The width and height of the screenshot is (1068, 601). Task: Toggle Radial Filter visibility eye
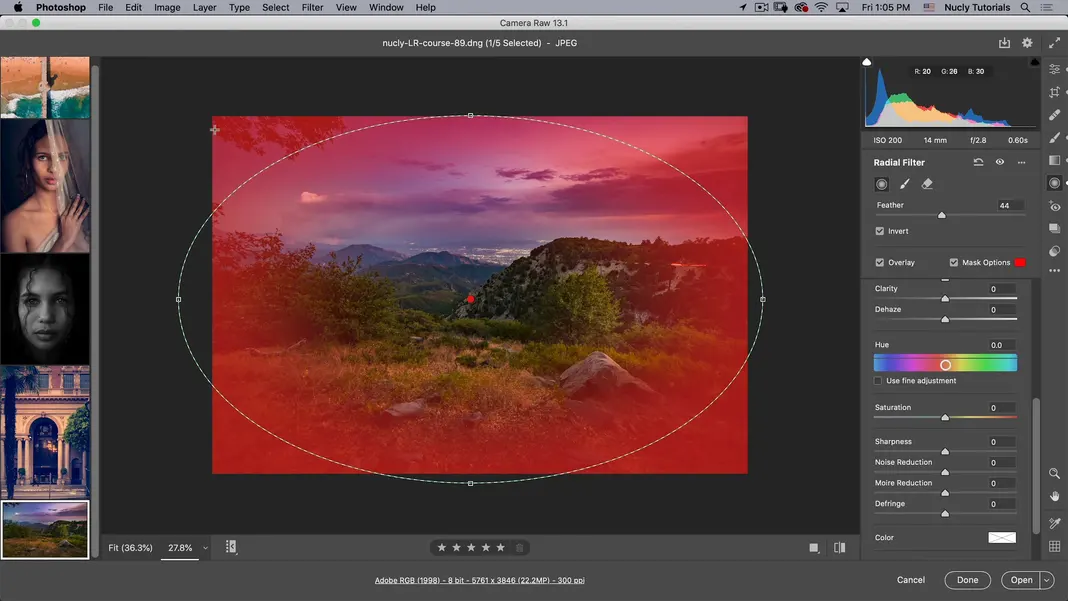[x=999, y=162]
